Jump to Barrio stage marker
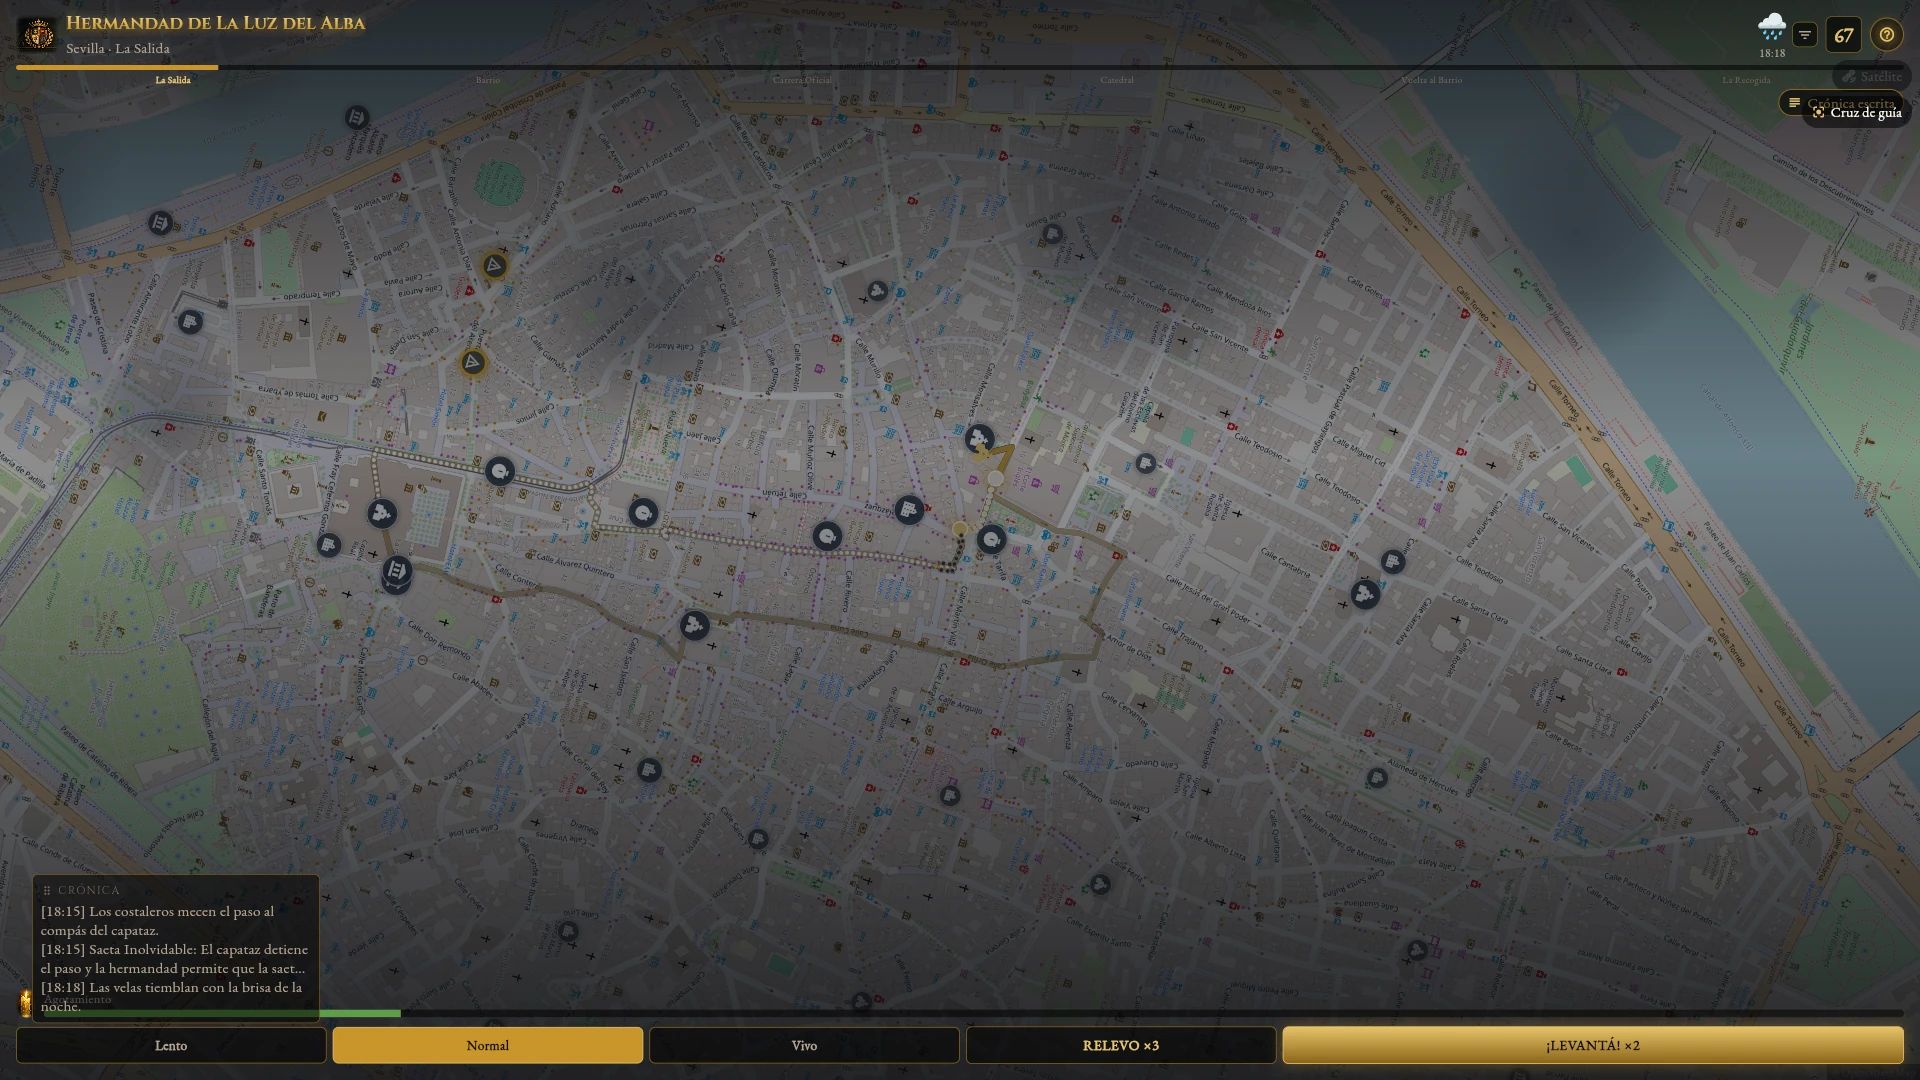 point(488,80)
